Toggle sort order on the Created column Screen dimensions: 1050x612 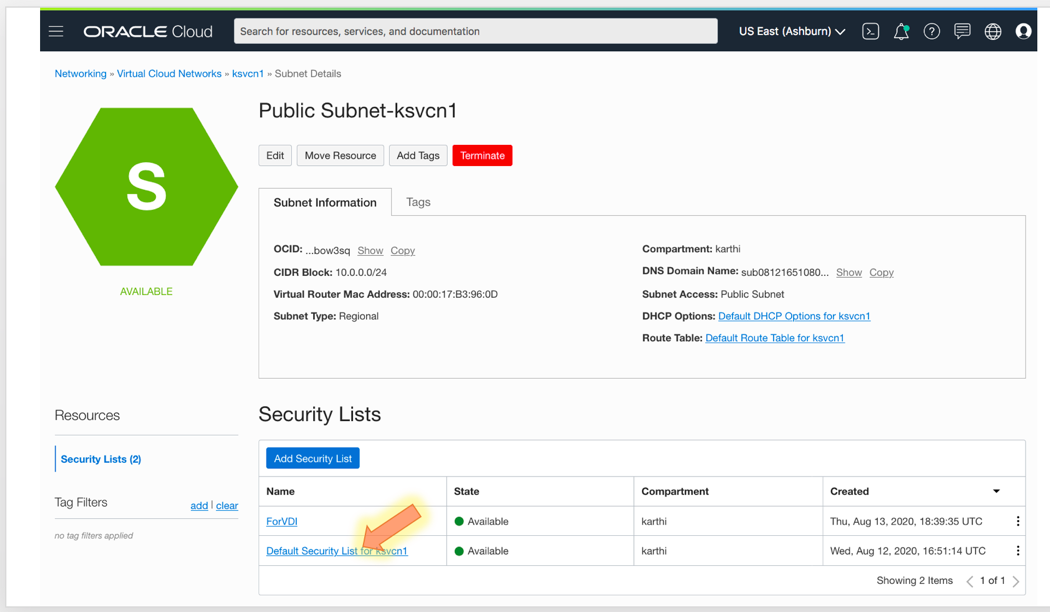995,491
